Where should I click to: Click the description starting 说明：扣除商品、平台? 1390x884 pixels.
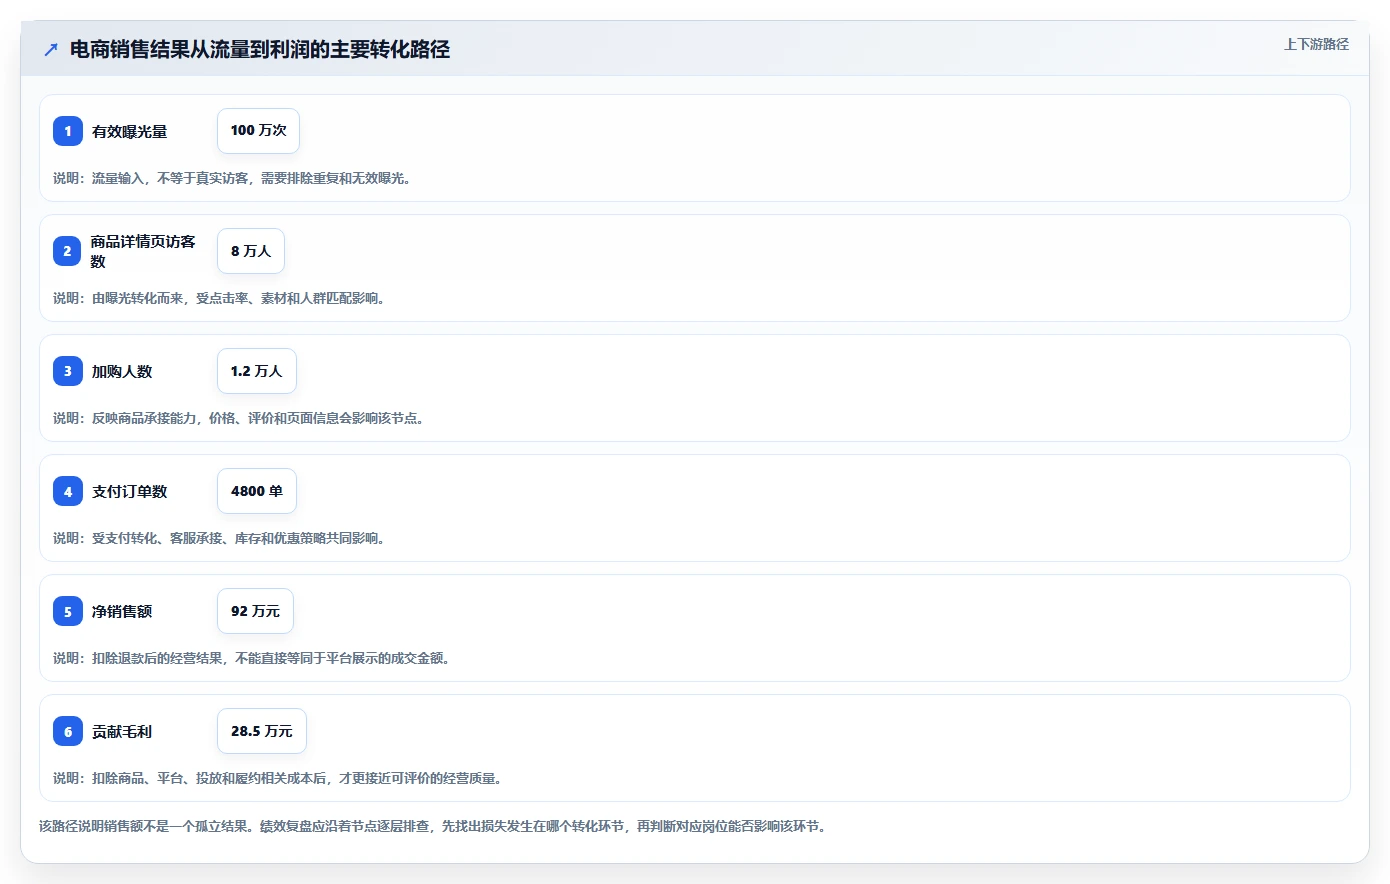click(280, 778)
